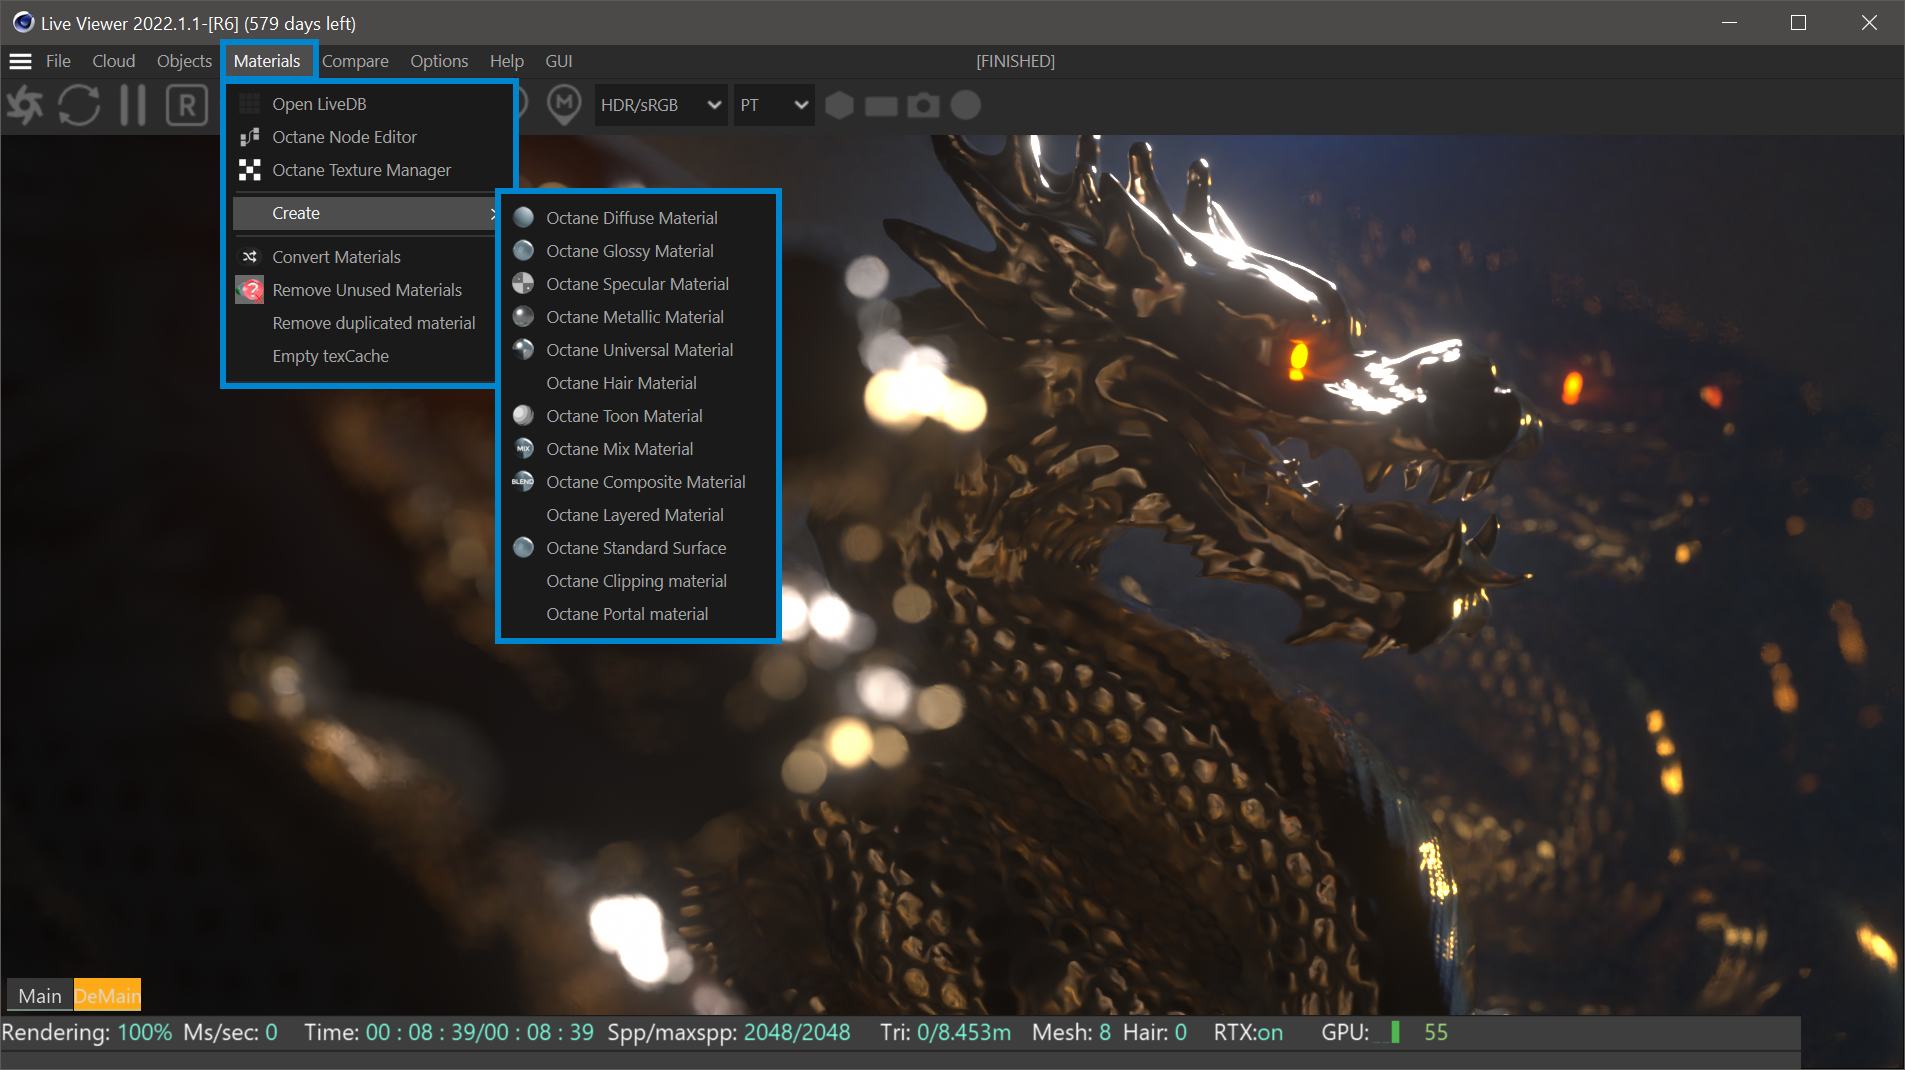
Task: Choose Empty texCache
Action: point(366,356)
